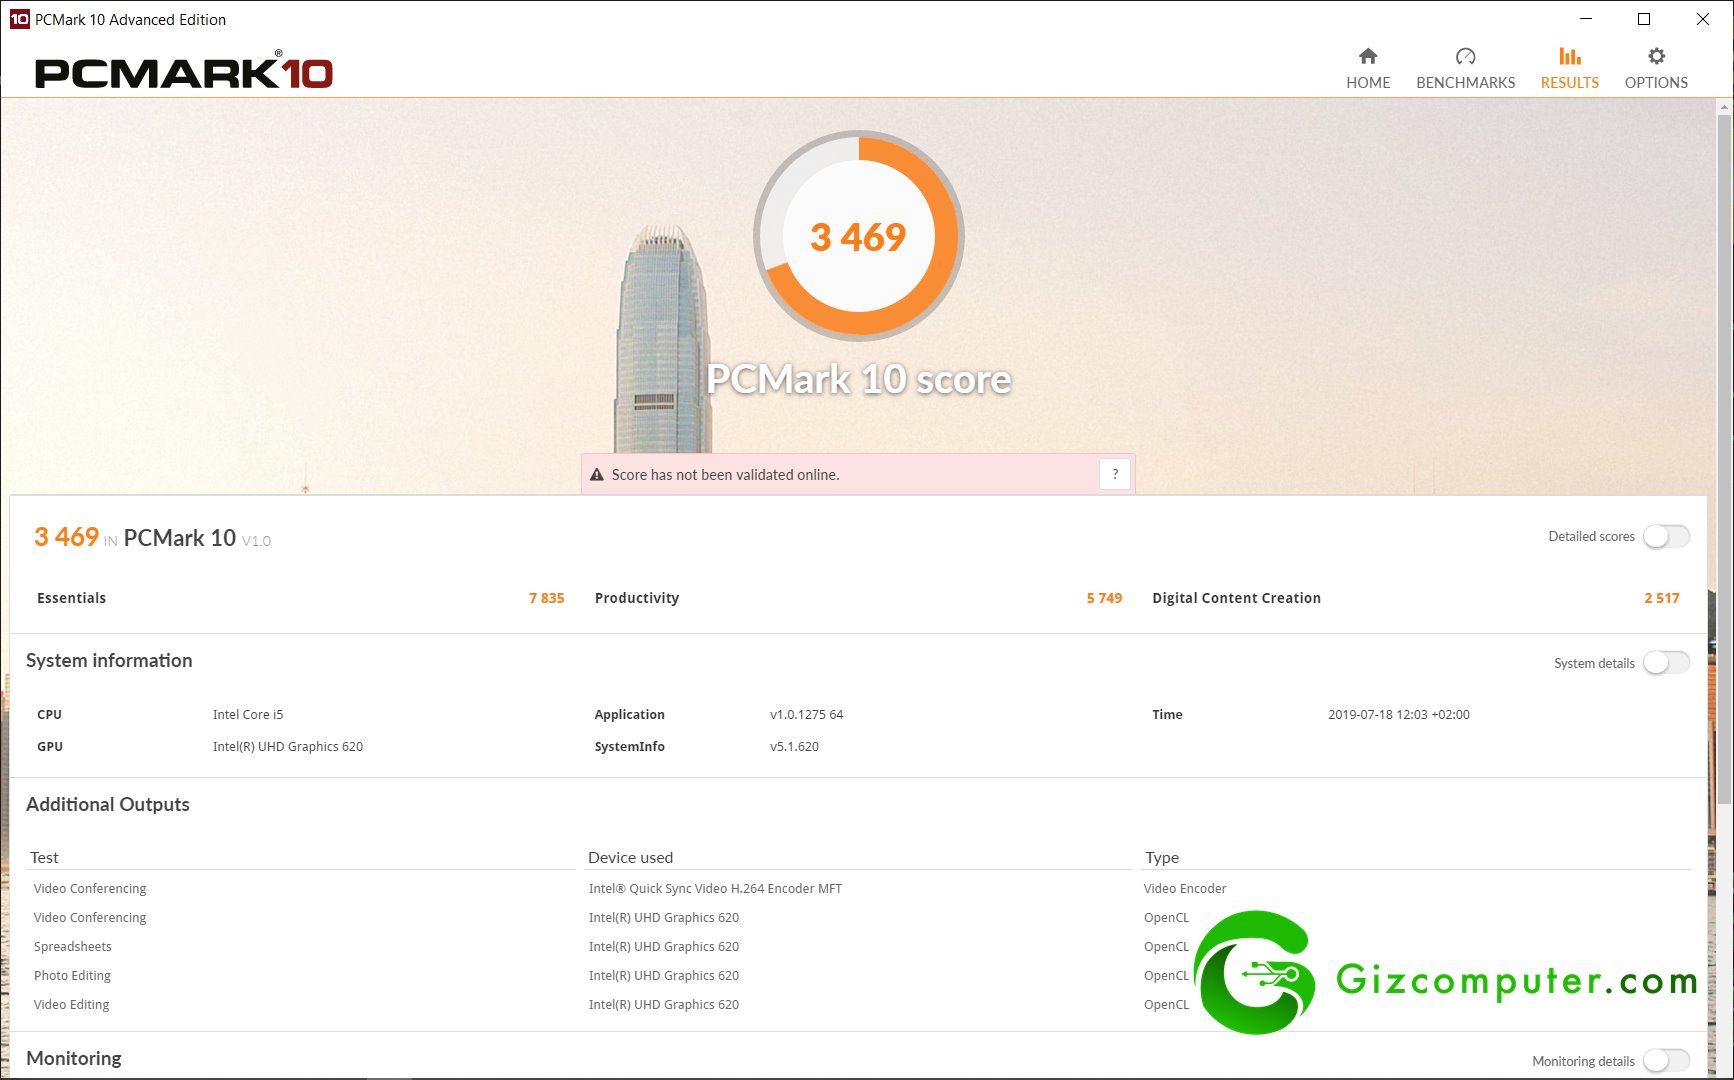Click the Results bar chart icon
Screen dimensions: 1734x1080
1570,56
